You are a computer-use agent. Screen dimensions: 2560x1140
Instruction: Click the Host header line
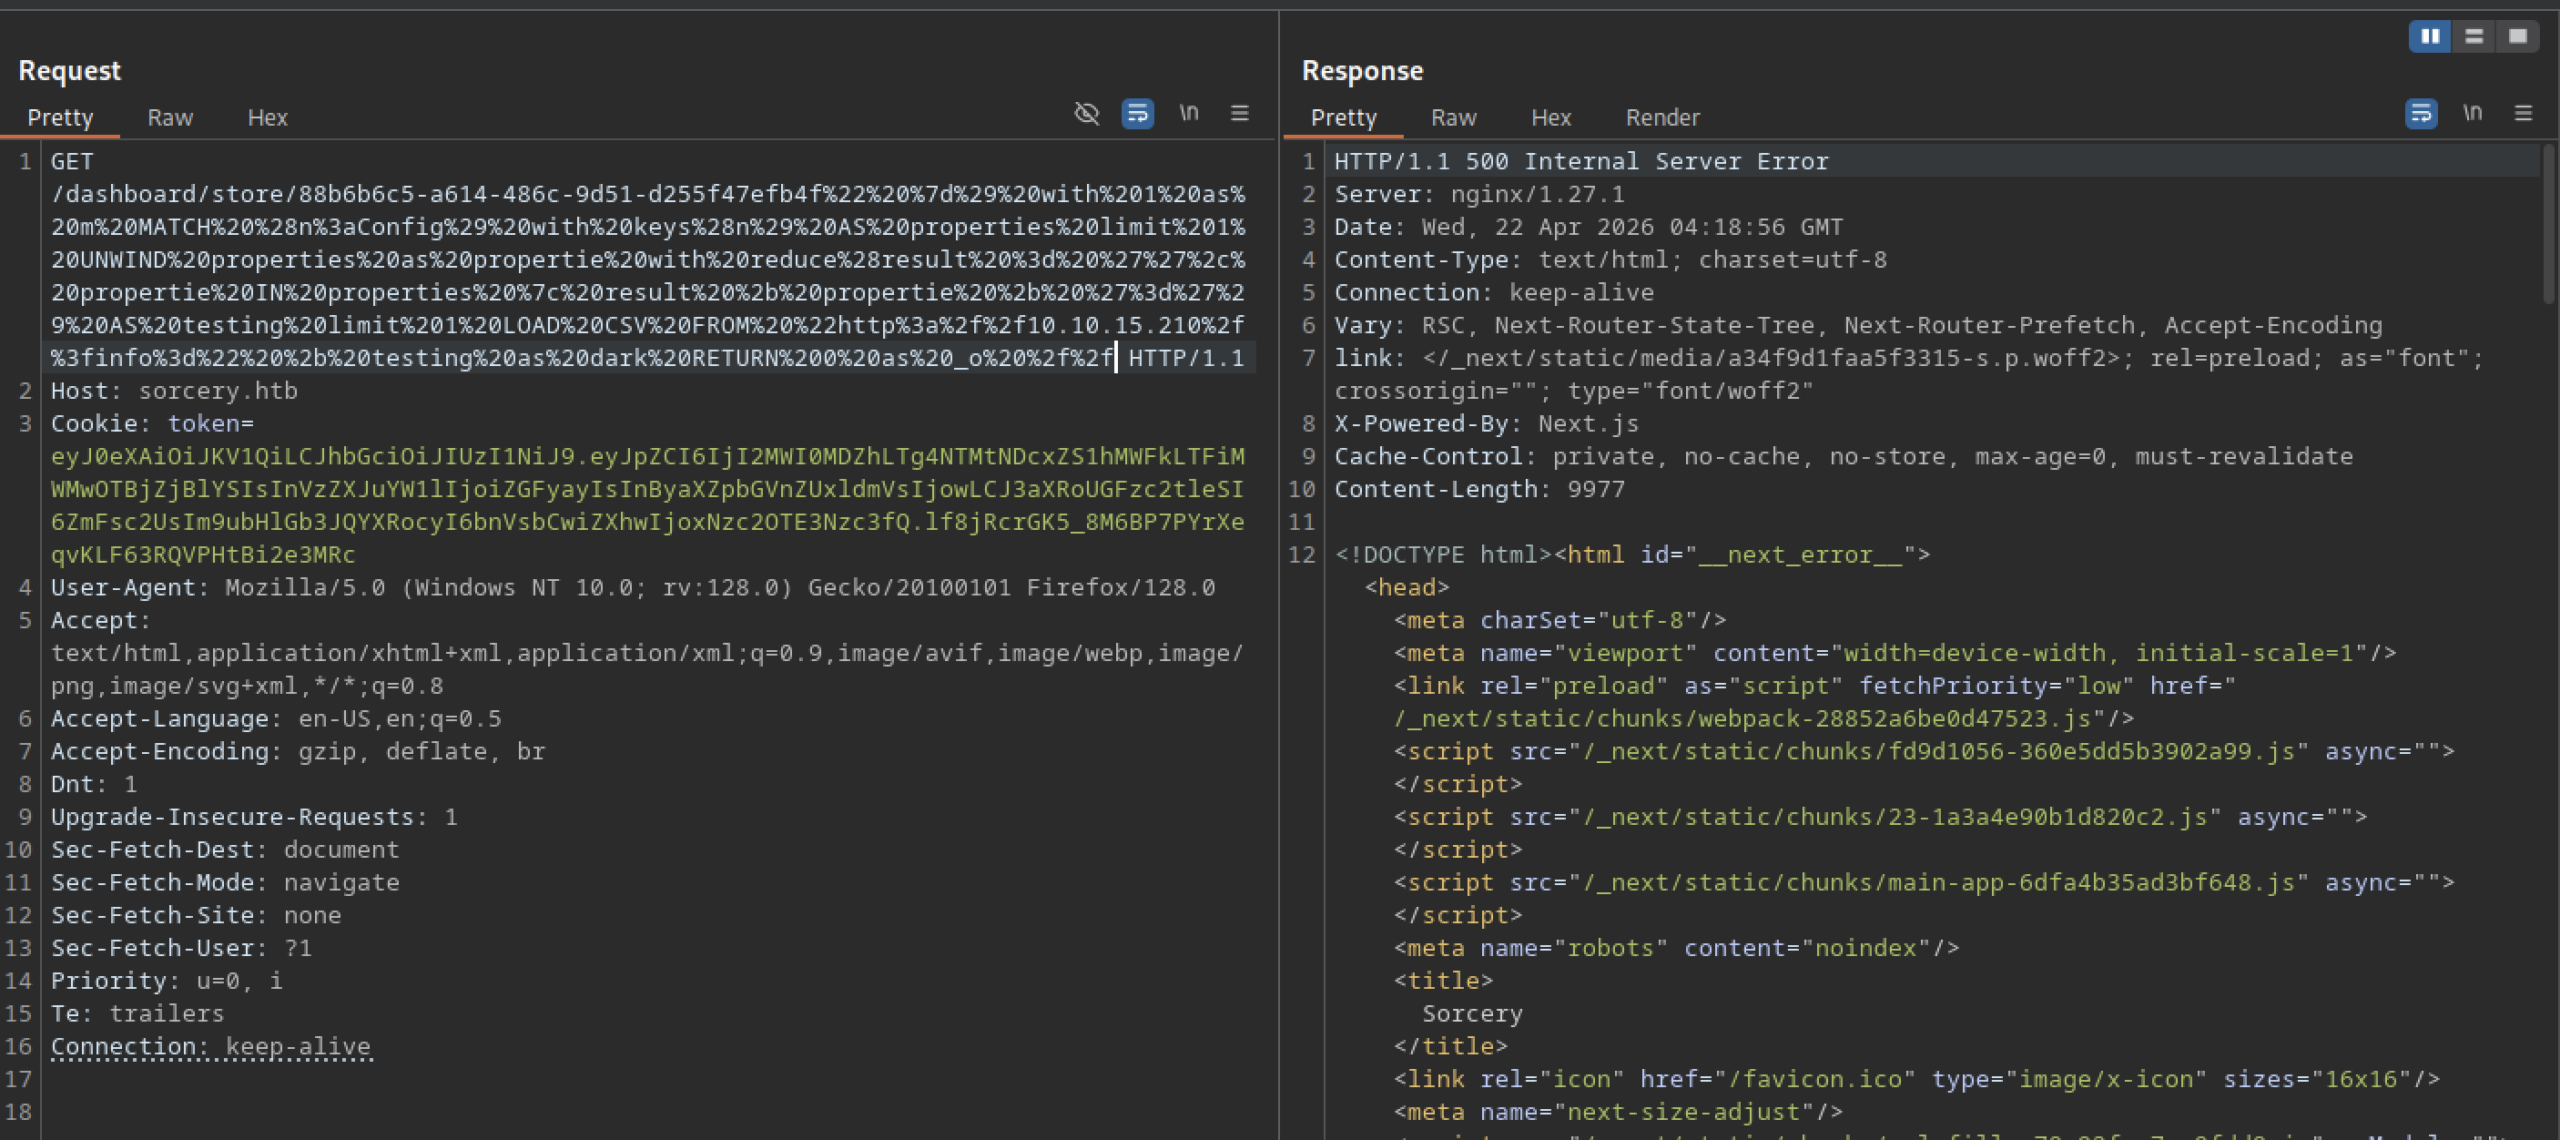click(x=174, y=391)
